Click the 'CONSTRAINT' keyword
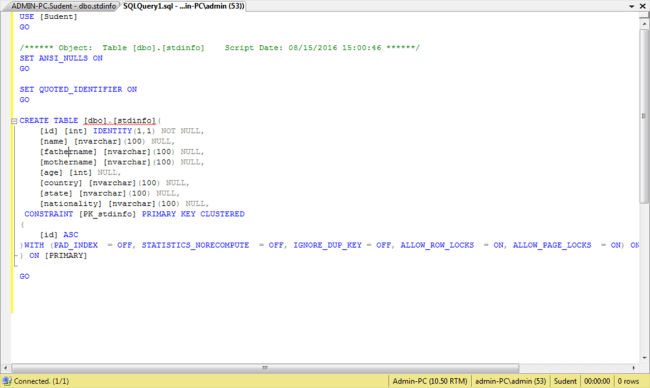This screenshot has width=650, height=388. (49, 214)
